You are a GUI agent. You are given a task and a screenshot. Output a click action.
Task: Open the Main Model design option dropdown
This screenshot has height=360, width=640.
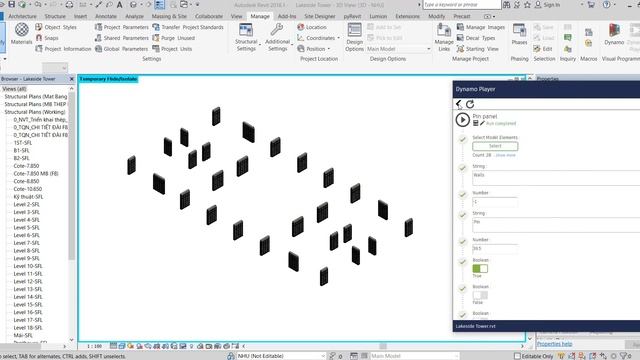point(398,49)
